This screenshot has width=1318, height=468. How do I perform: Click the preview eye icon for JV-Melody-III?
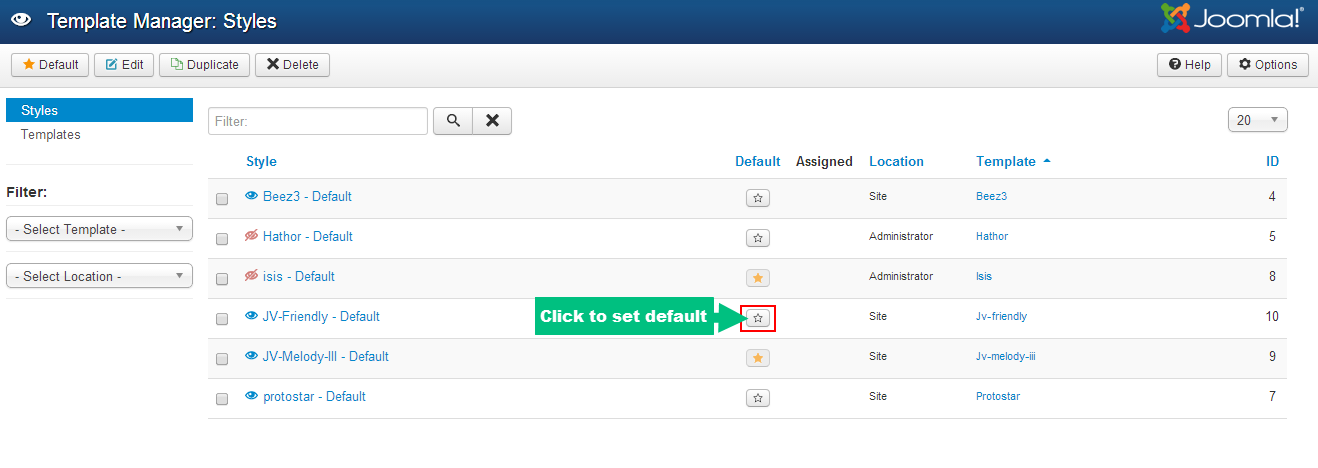pos(252,356)
